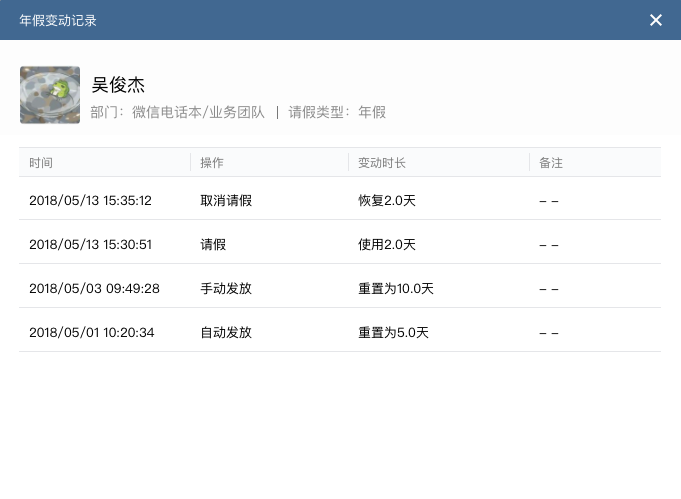Click the 使用2.0天 duration cell
Image resolution: width=681 pixels, height=499 pixels.
tap(387, 245)
